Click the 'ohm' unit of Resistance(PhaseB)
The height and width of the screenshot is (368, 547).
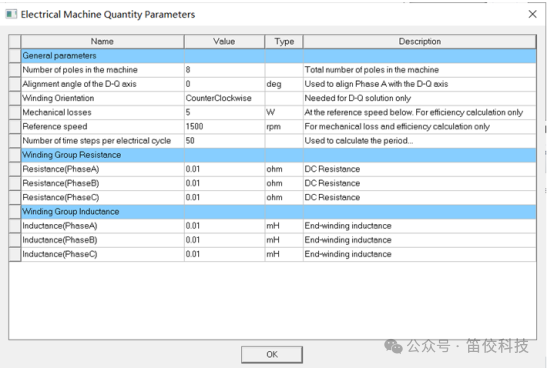275,183
